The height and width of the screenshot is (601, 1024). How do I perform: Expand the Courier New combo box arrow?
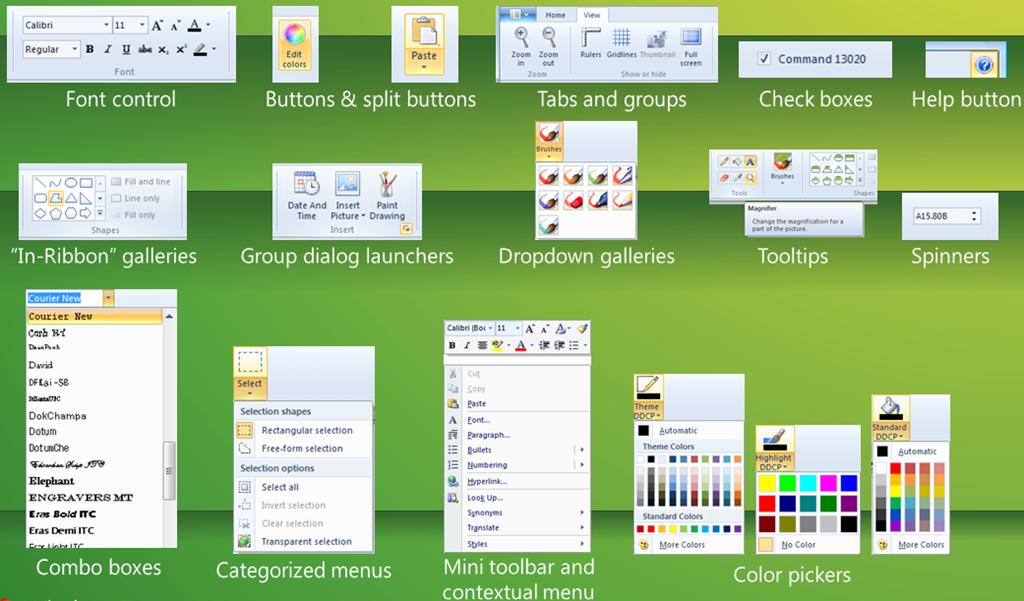[108, 298]
